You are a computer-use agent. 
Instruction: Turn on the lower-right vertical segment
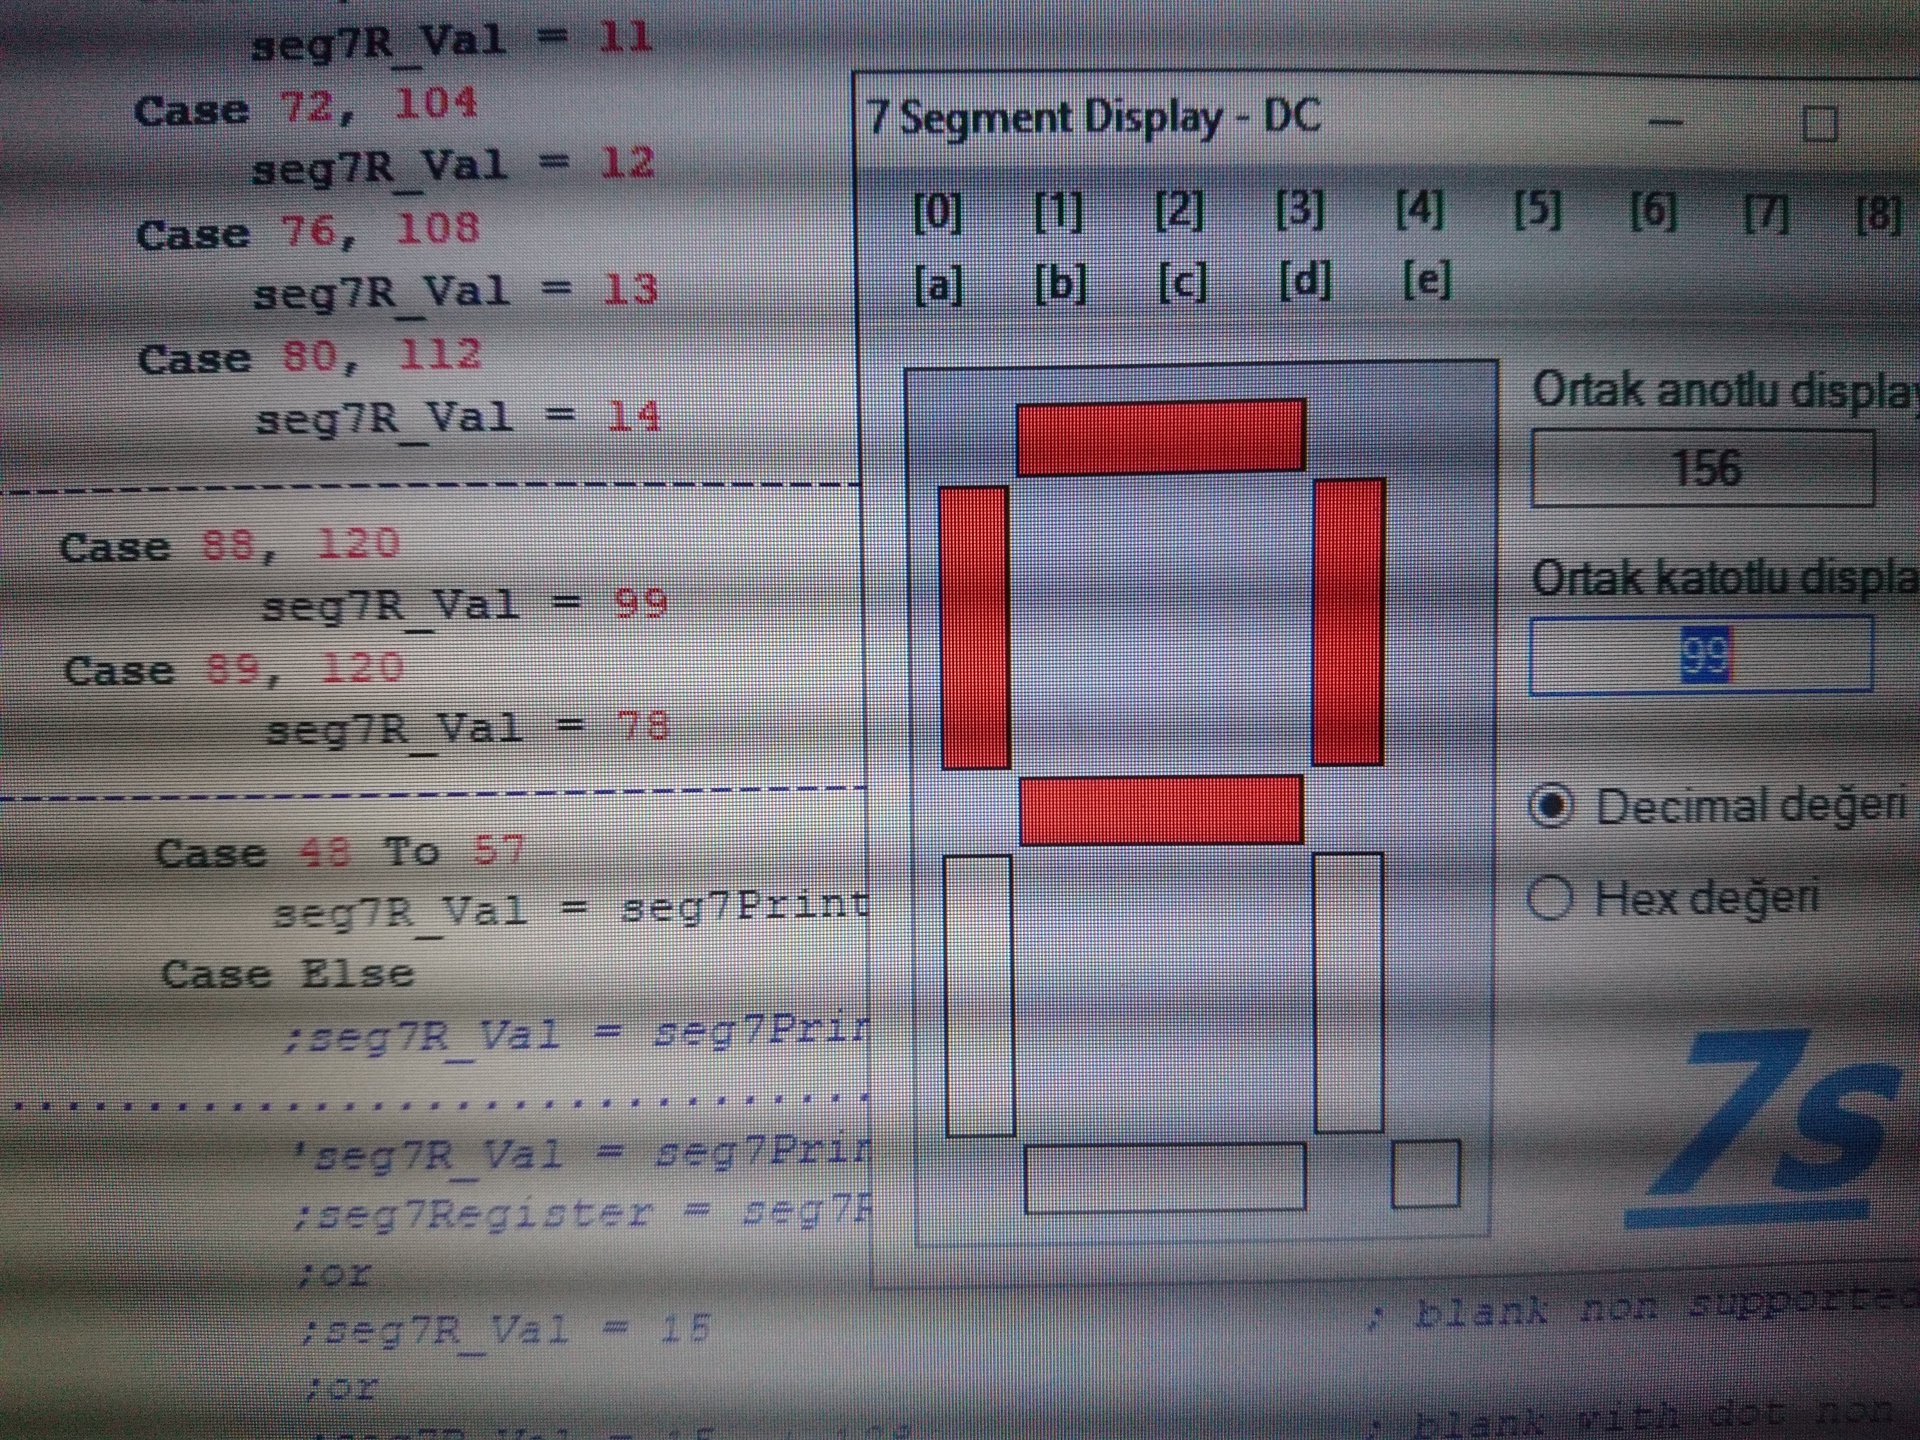(1348, 992)
